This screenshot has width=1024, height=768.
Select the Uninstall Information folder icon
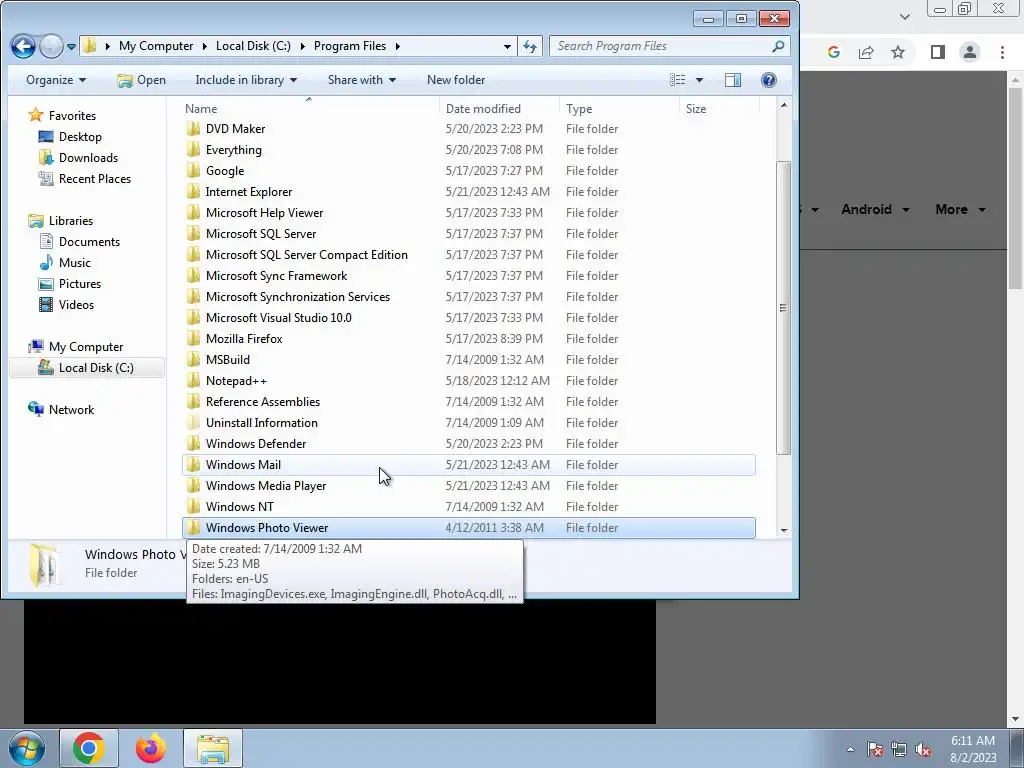tap(193, 423)
